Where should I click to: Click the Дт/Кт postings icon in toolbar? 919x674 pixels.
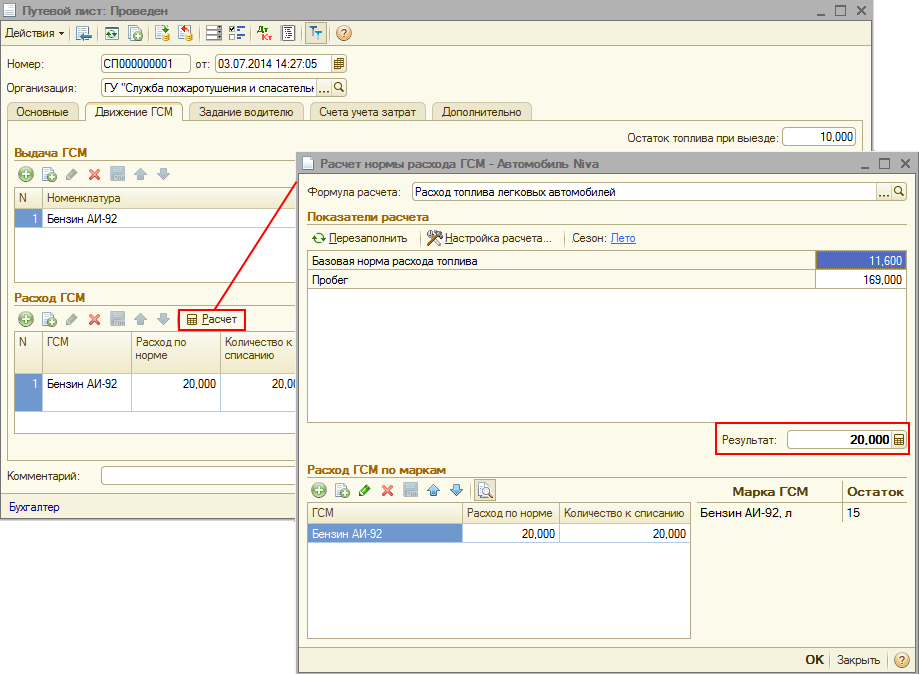[264, 33]
